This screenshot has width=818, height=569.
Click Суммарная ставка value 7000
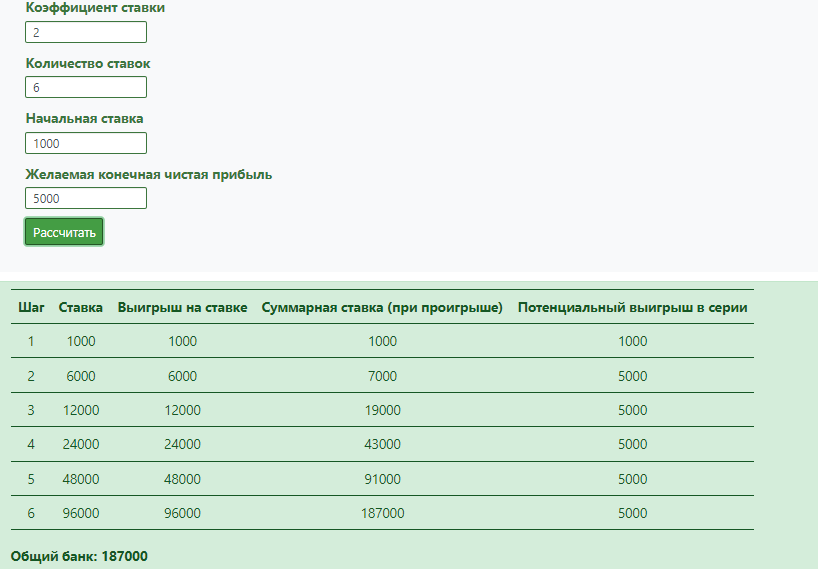(382, 376)
